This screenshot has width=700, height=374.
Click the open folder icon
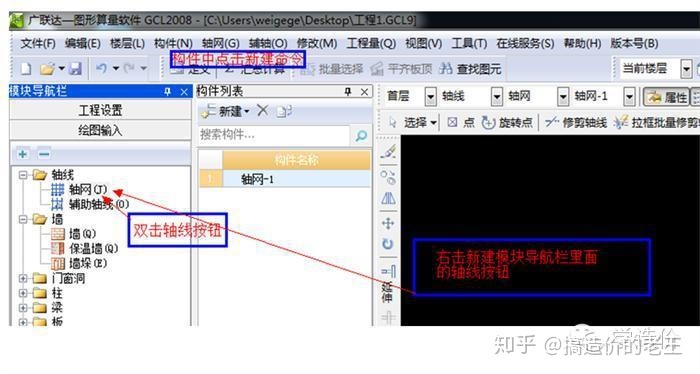pos(47,69)
